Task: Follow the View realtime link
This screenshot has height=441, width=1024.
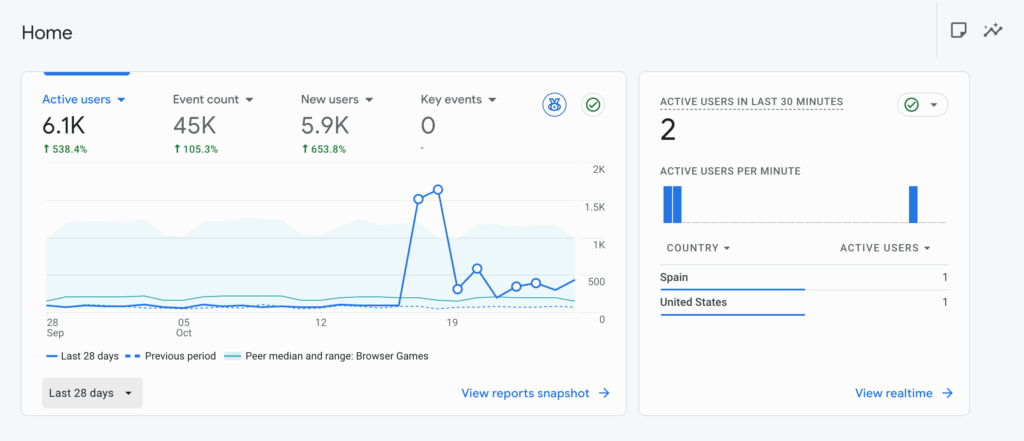Action: coord(895,393)
